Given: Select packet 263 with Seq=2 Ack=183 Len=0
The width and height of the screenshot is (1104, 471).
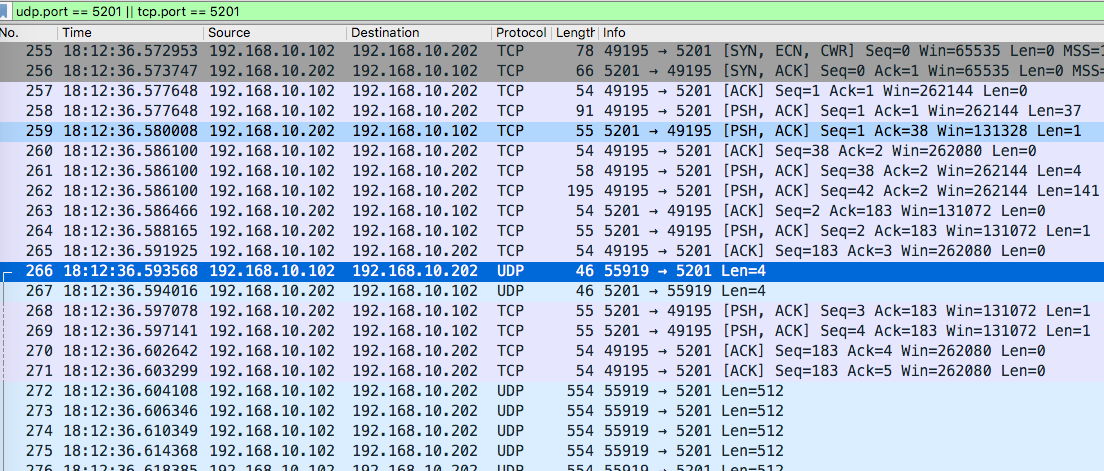Looking at the screenshot, I should 552,211.
